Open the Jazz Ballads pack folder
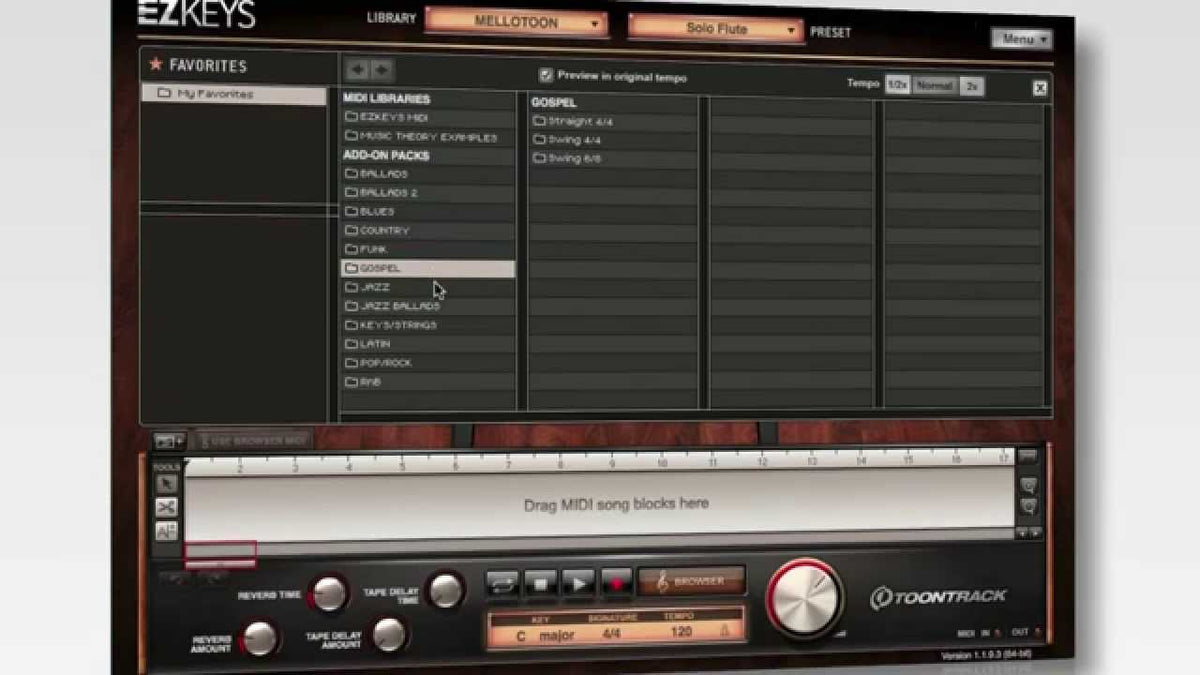 point(428,306)
